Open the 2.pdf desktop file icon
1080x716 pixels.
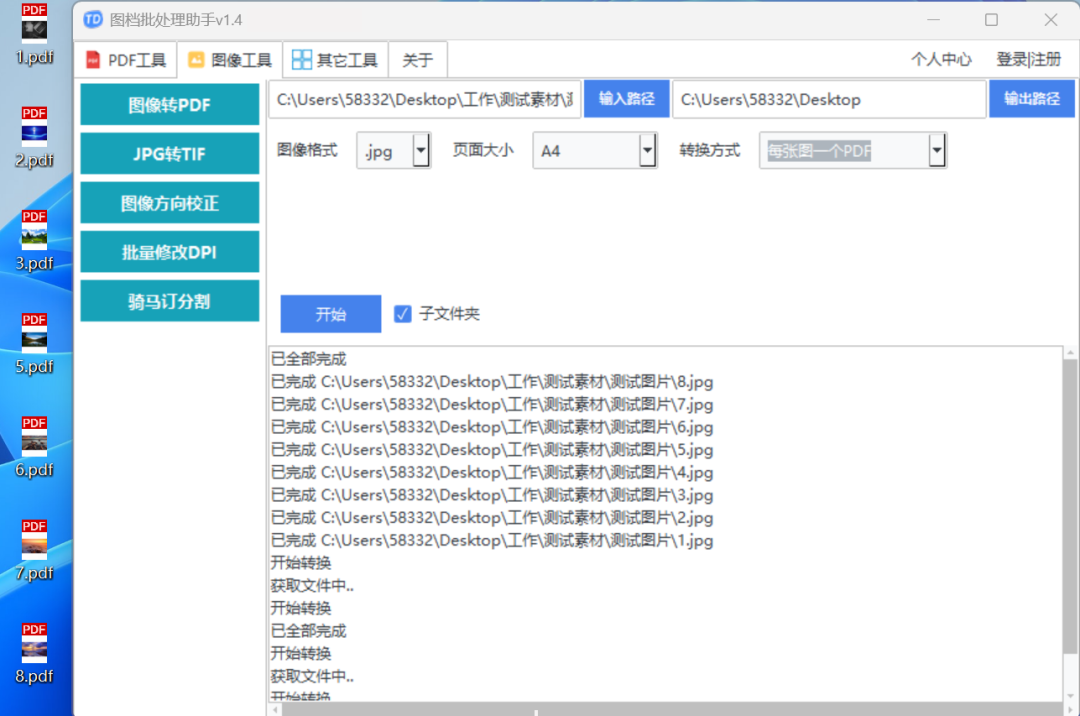pyautogui.click(x=34, y=138)
